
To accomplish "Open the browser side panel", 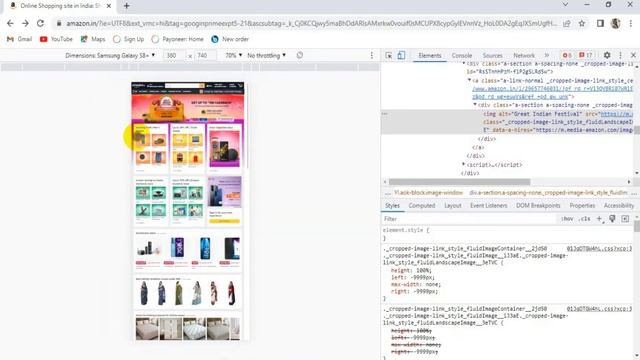I will pos(600,24).
